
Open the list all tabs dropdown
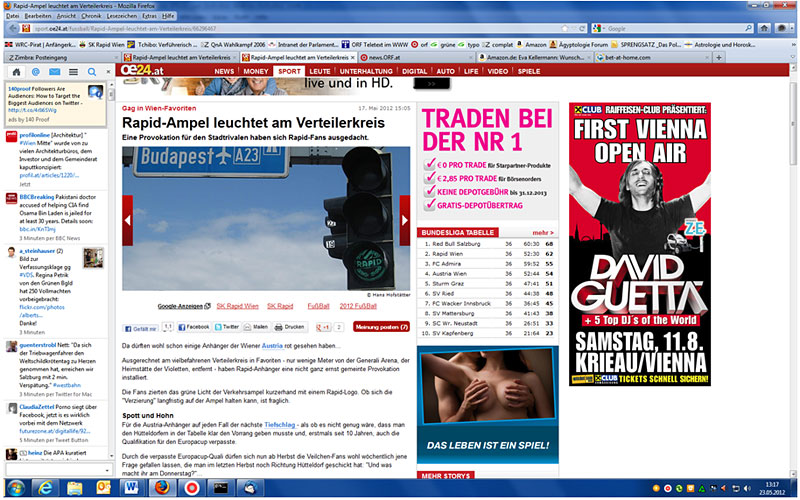tap(792, 58)
